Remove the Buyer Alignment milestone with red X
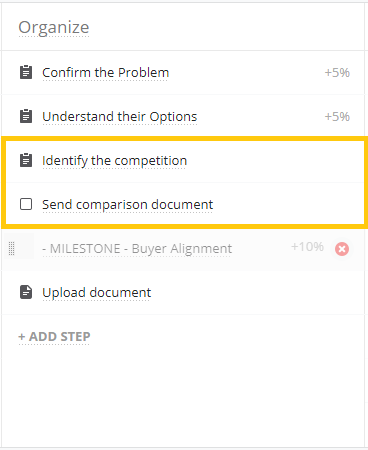The height and width of the screenshot is (450, 368). click(342, 249)
